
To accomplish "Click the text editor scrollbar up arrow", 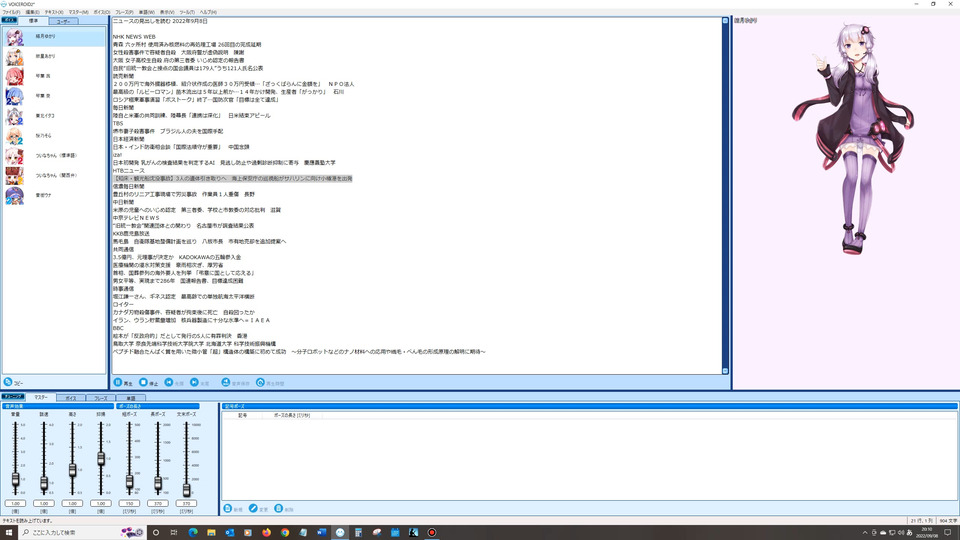I will (725, 21).
